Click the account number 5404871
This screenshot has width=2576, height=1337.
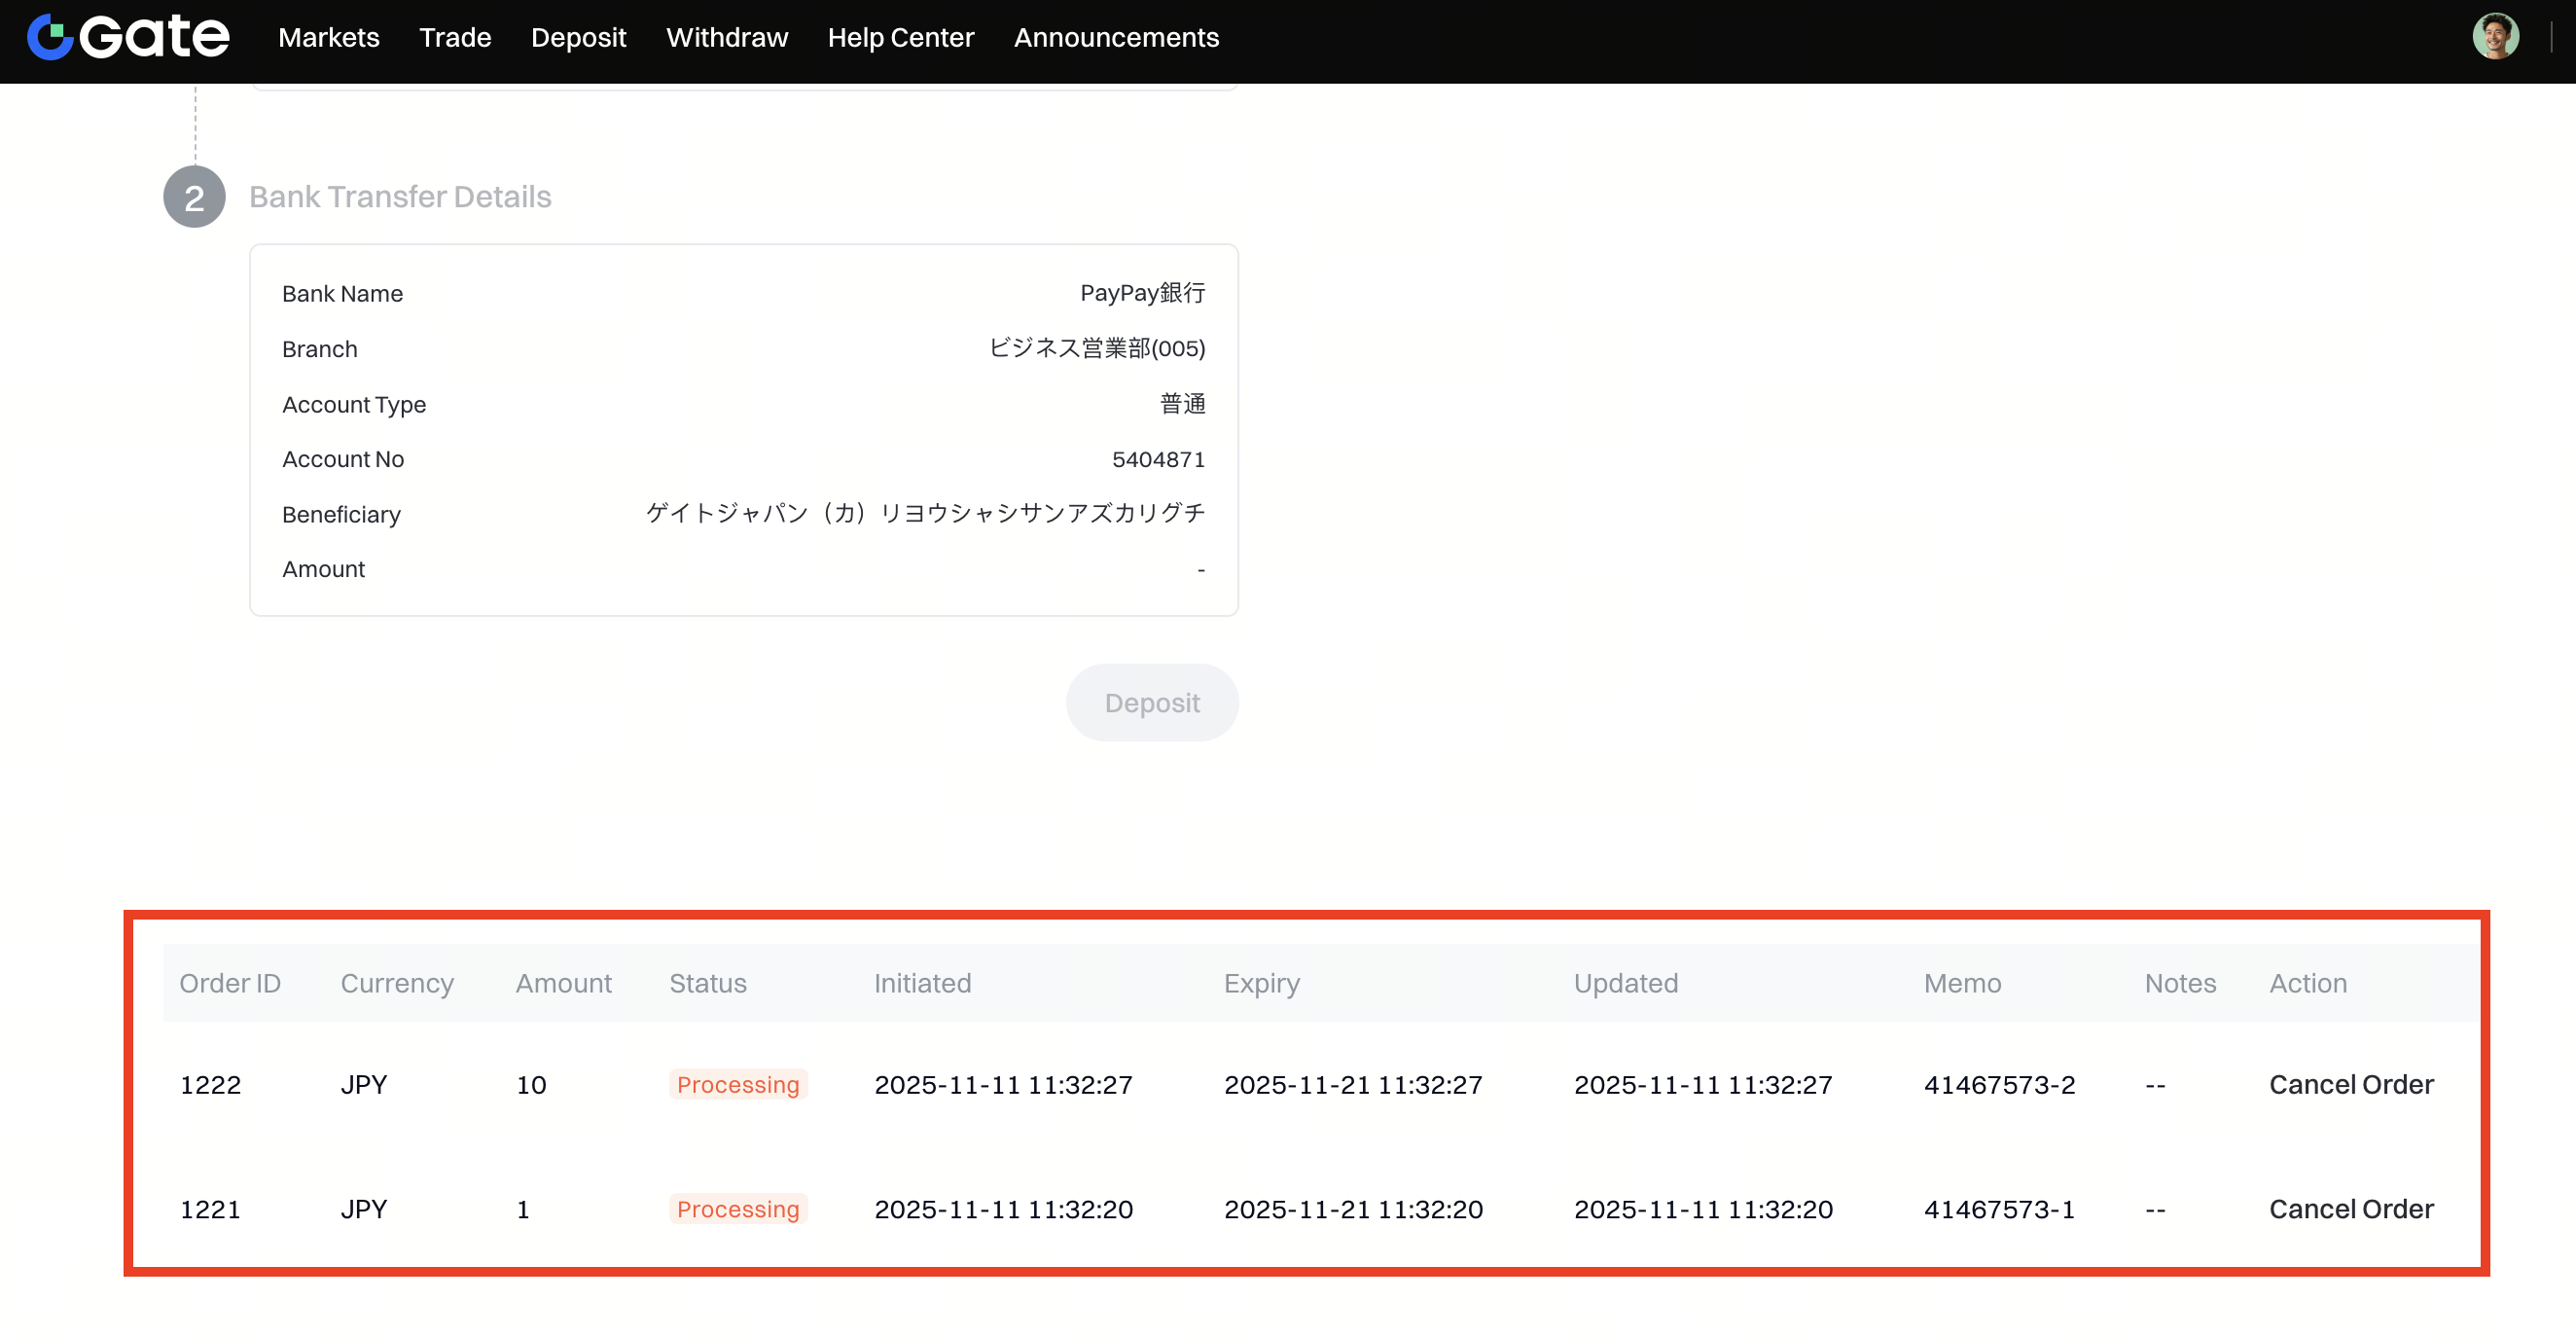(1158, 459)
